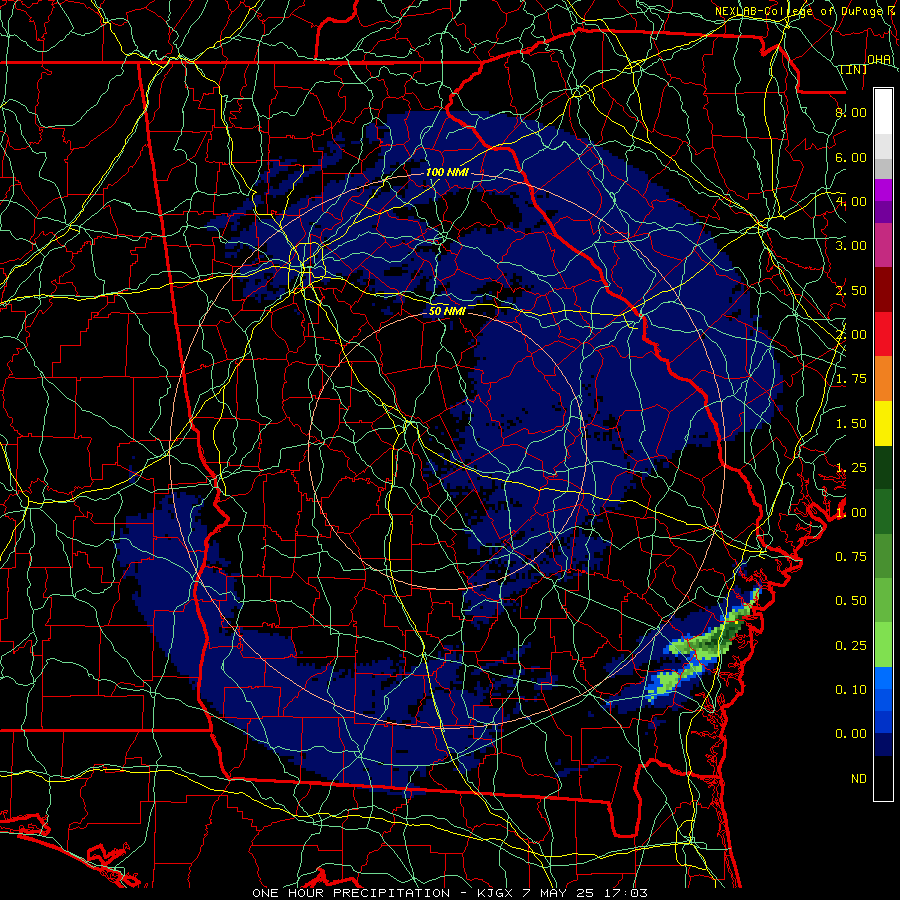Click the 4.00 legend value
Image resolution: width=900 pixels, height=900 pixels.
[851, 201]
